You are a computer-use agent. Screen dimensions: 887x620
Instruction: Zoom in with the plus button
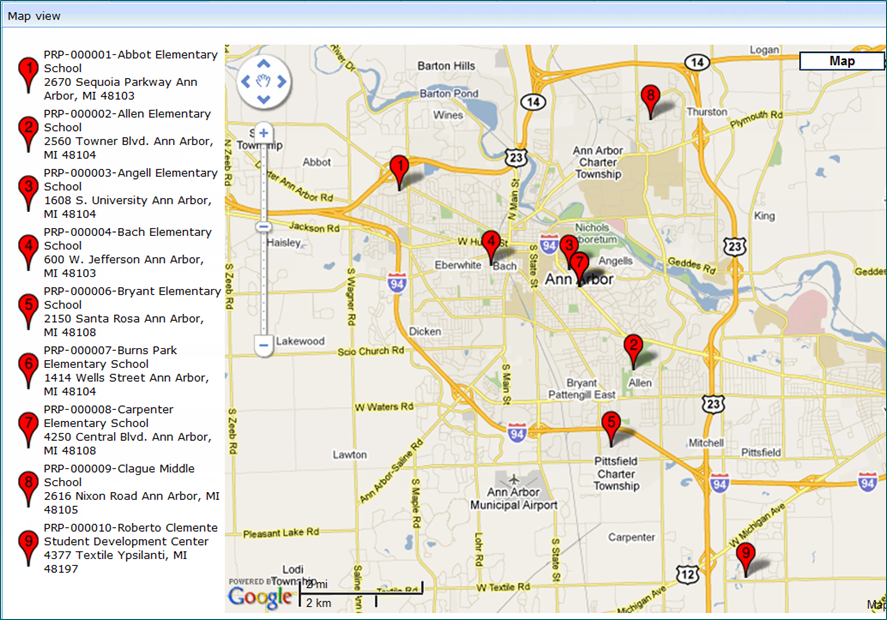[264, 133]
